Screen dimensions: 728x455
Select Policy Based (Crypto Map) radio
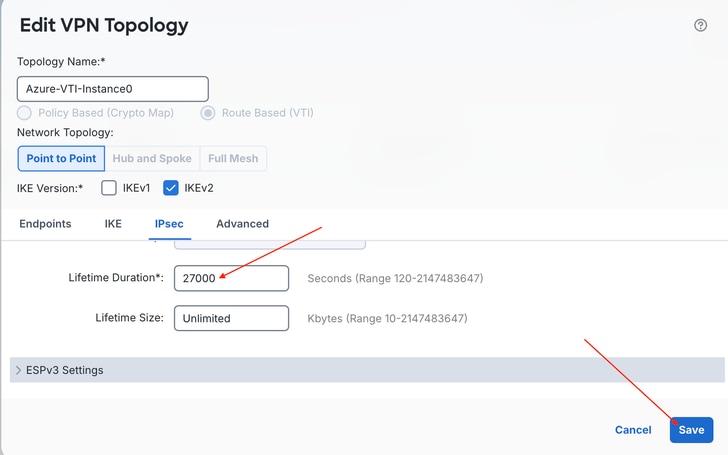24,113
